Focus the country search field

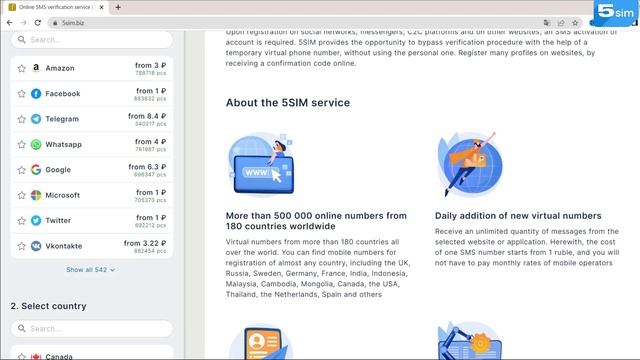pos(92,329)
